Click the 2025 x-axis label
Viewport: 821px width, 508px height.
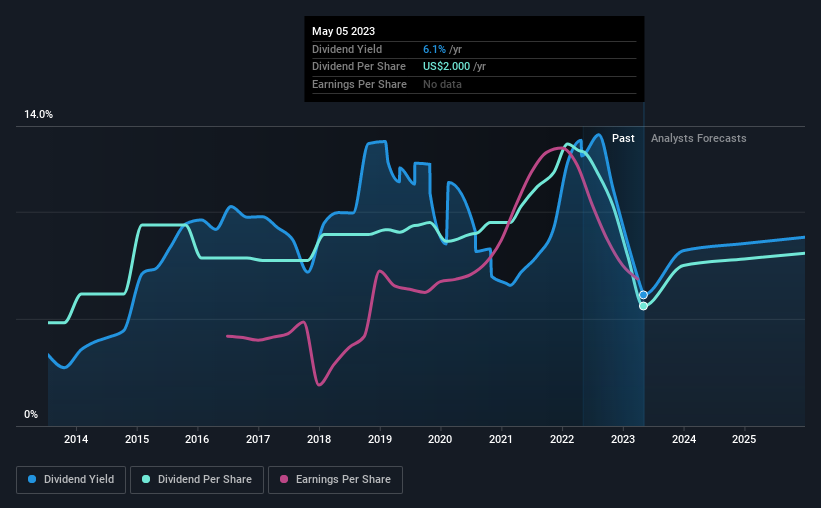744,439
